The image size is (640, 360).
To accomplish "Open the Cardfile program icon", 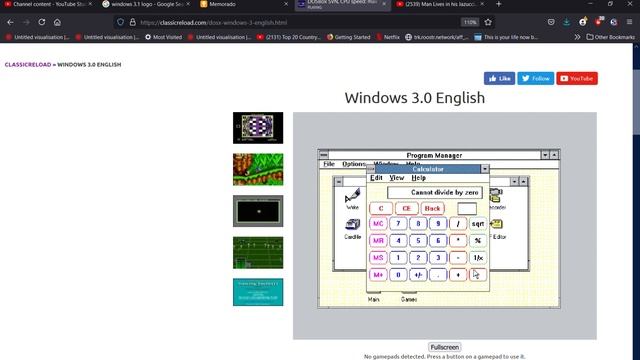I will [x=352, y=229].
